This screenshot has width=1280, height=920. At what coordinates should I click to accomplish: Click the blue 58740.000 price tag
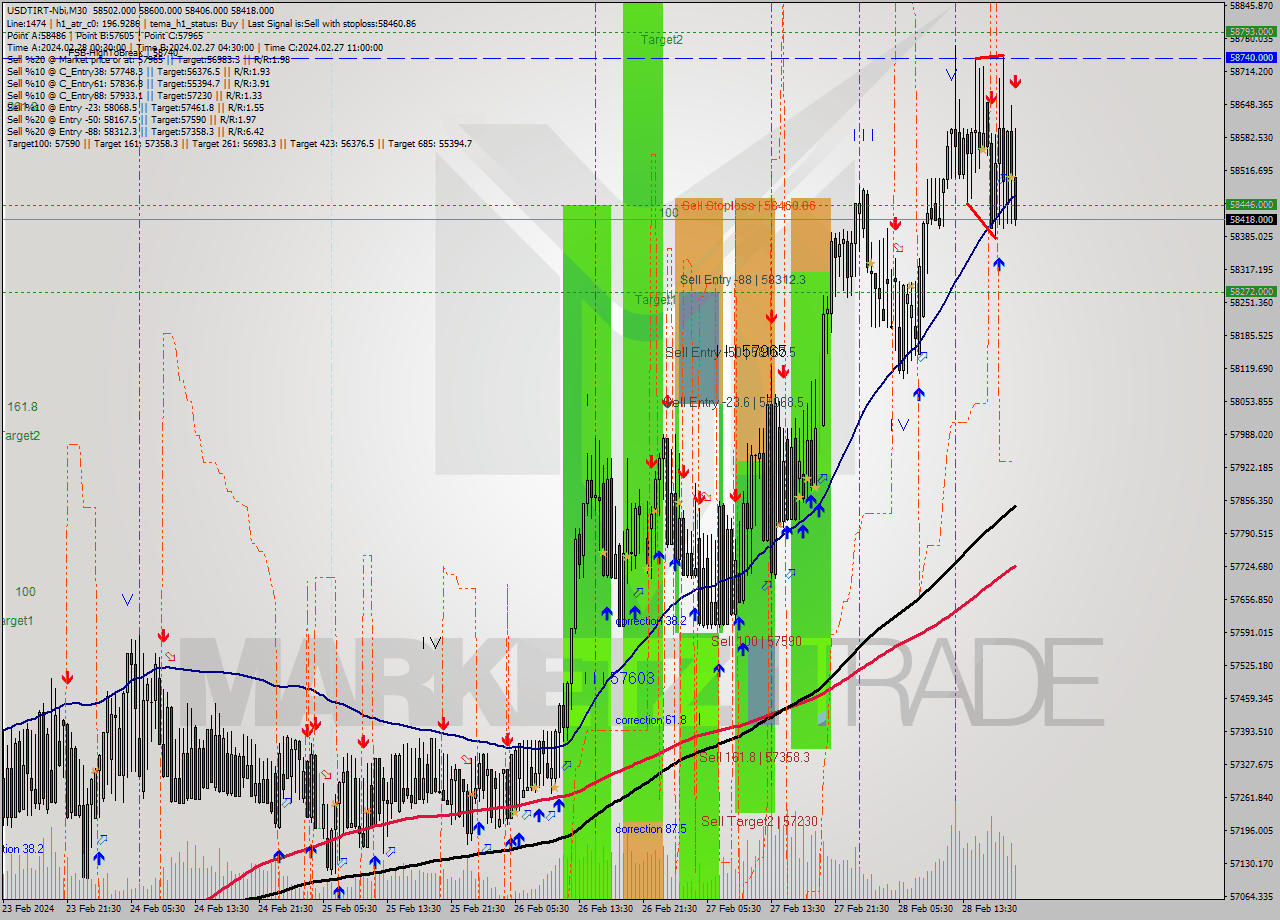point(1251,58)
